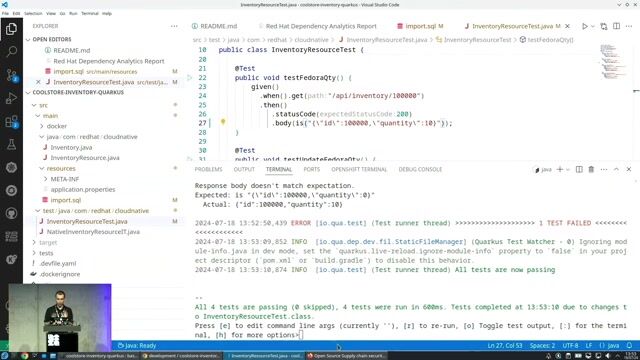
Task: Open the Search view in activity bar
Action: tap(11, 51)
